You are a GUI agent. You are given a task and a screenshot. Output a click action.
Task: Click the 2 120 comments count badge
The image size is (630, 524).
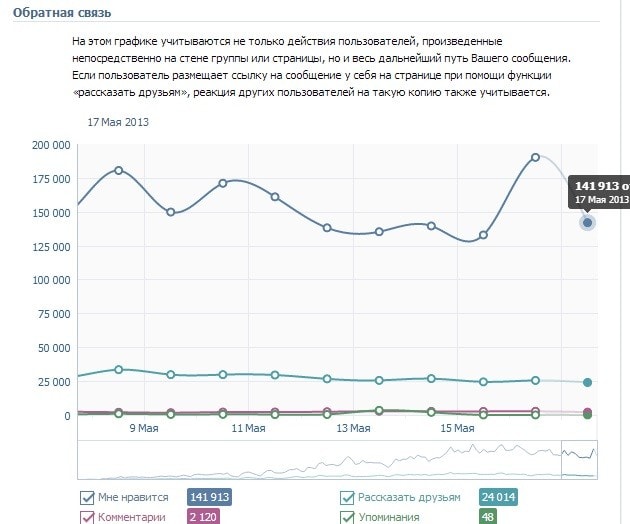209,517
